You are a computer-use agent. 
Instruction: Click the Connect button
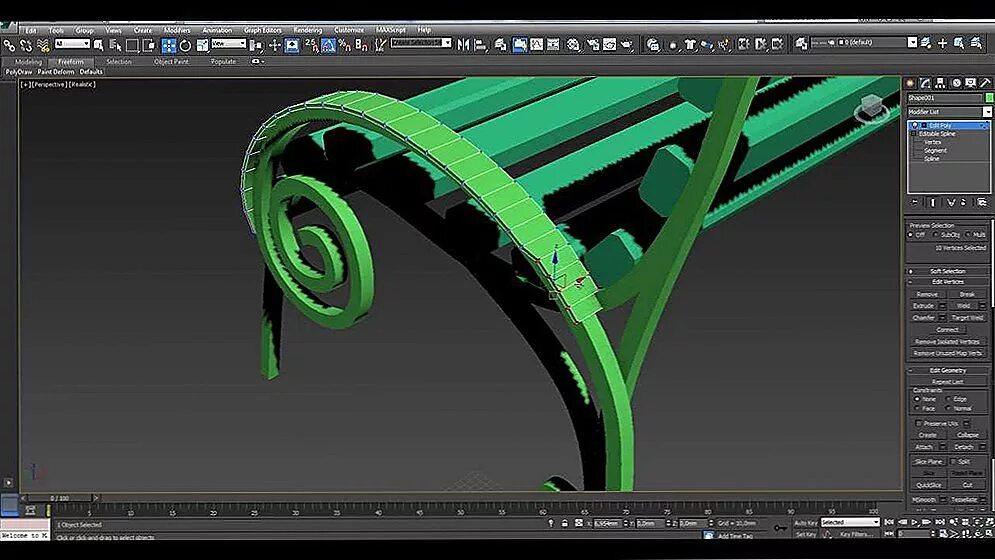tap(947, 330)
